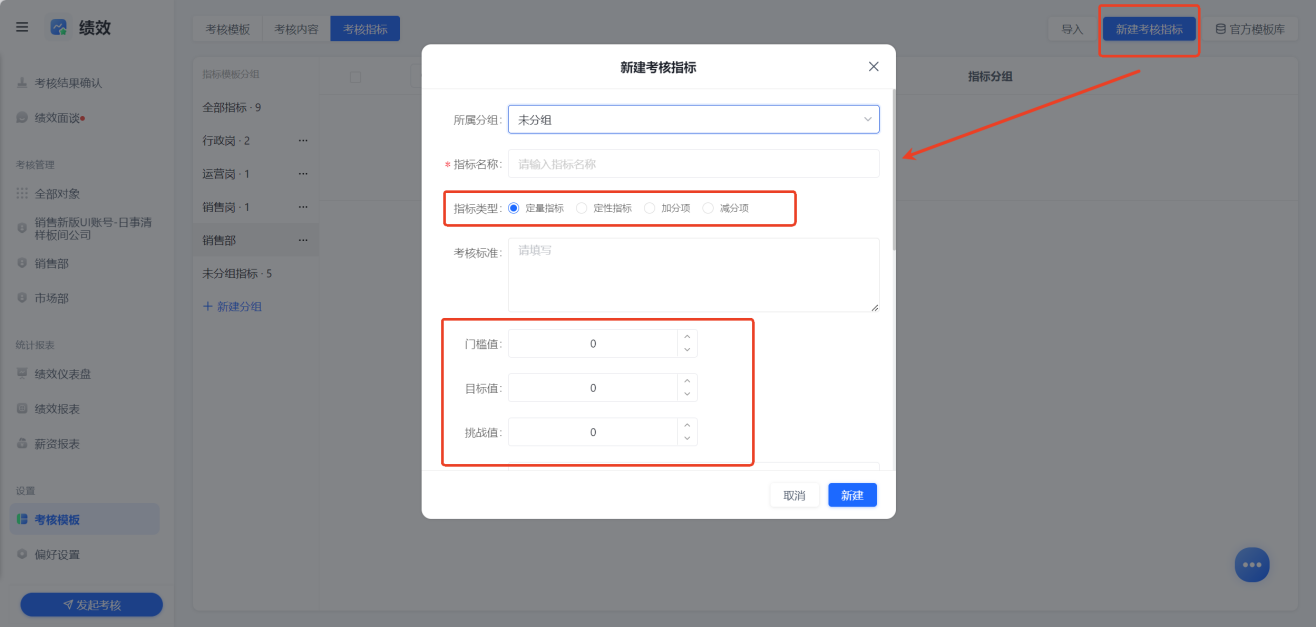Close the 新建考核指标 dialog
This screenshot has width=1316, height=627.
(x=873, y=67)
